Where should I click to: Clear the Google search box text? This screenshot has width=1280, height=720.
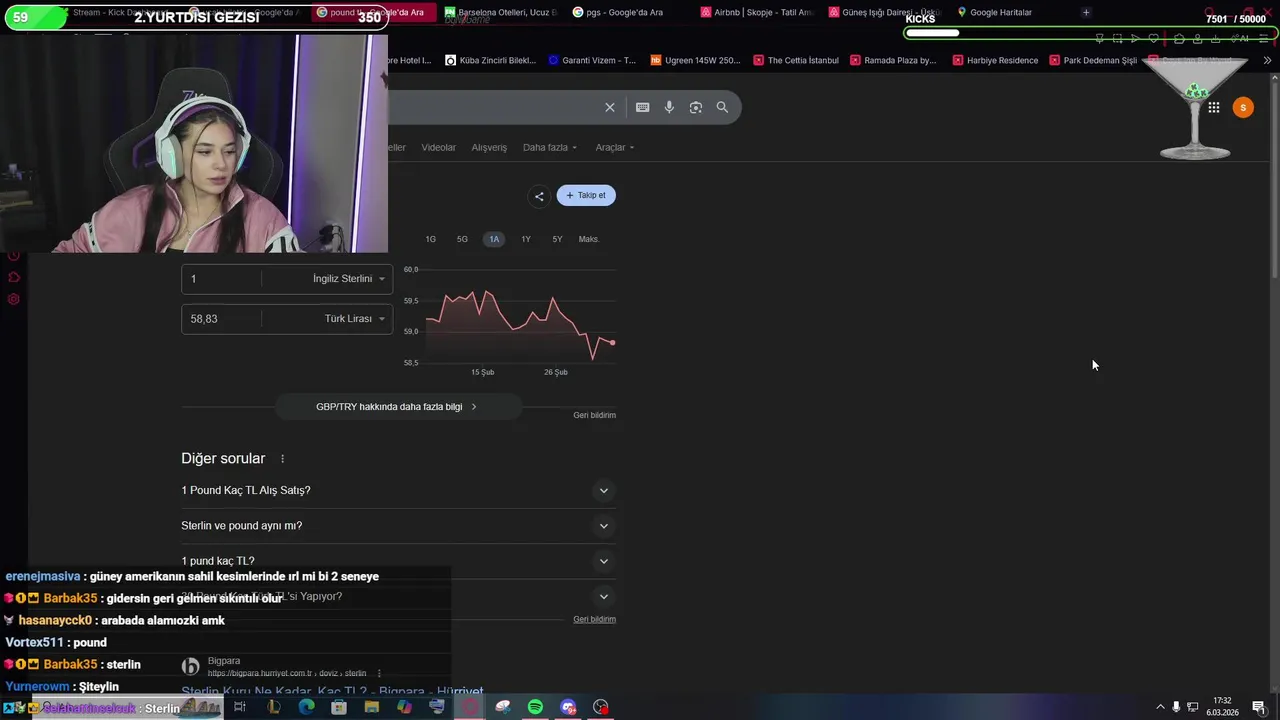tap(610, 107)
